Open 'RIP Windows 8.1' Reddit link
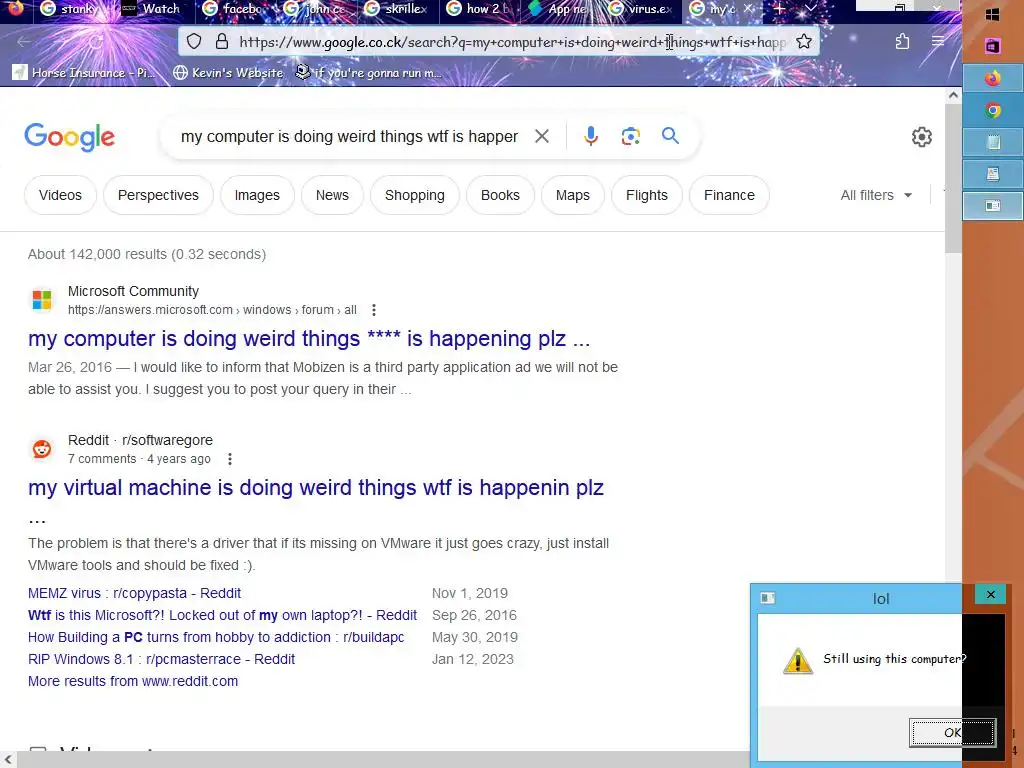The image size is (1024, 768). click(x=161, y=660)
